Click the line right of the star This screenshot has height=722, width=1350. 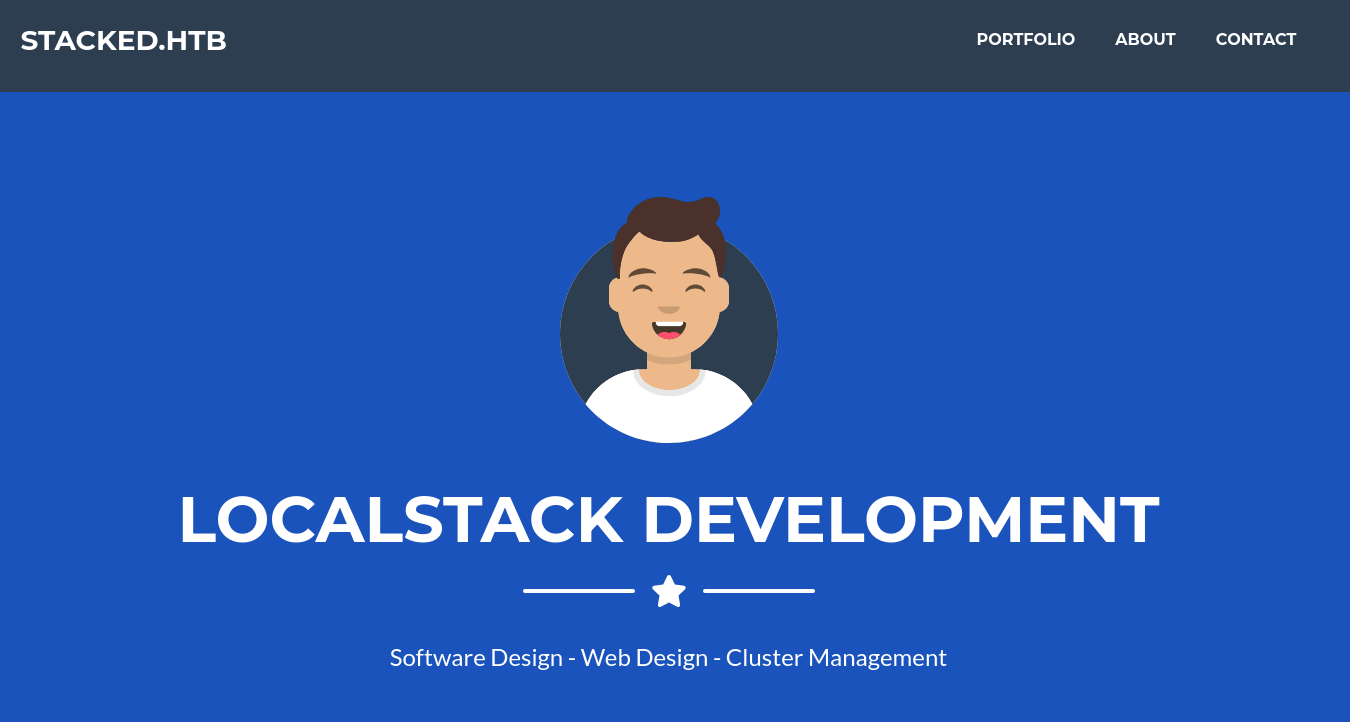759,591
